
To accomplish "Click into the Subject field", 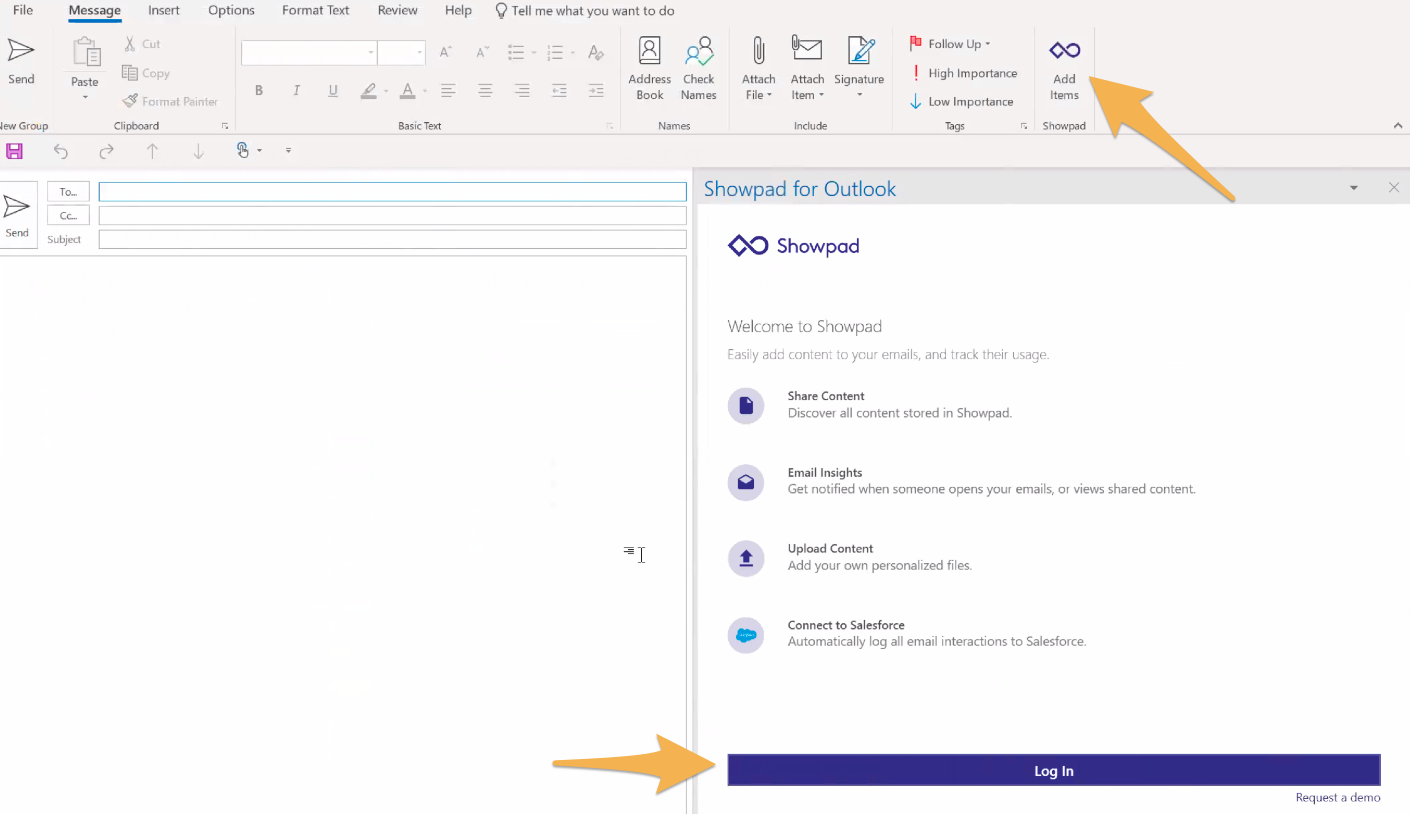I will 392,240.
